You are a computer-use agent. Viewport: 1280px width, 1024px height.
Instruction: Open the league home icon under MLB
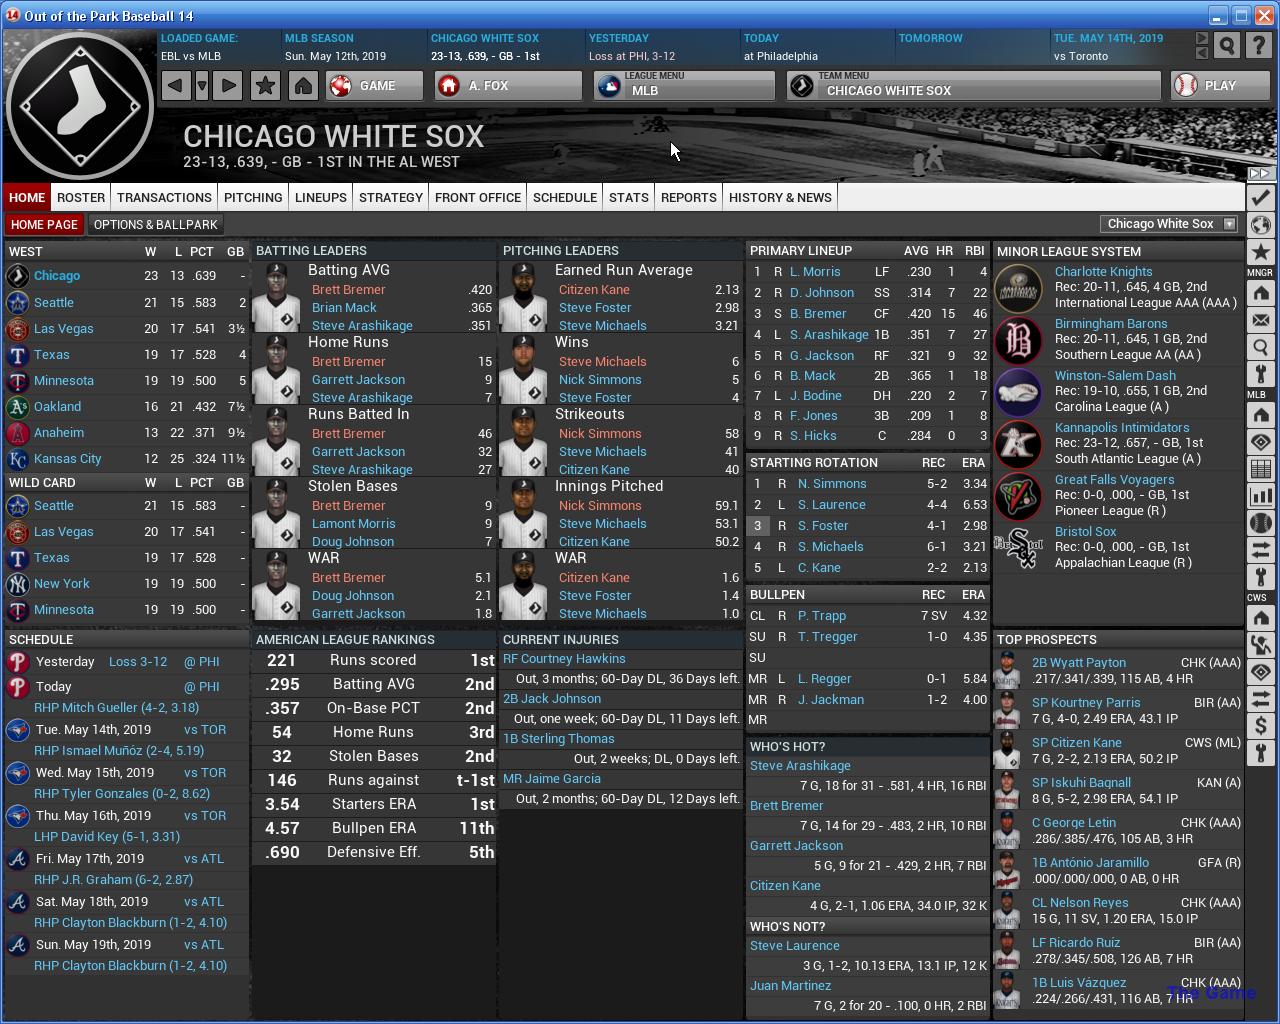click(1260, 415)
